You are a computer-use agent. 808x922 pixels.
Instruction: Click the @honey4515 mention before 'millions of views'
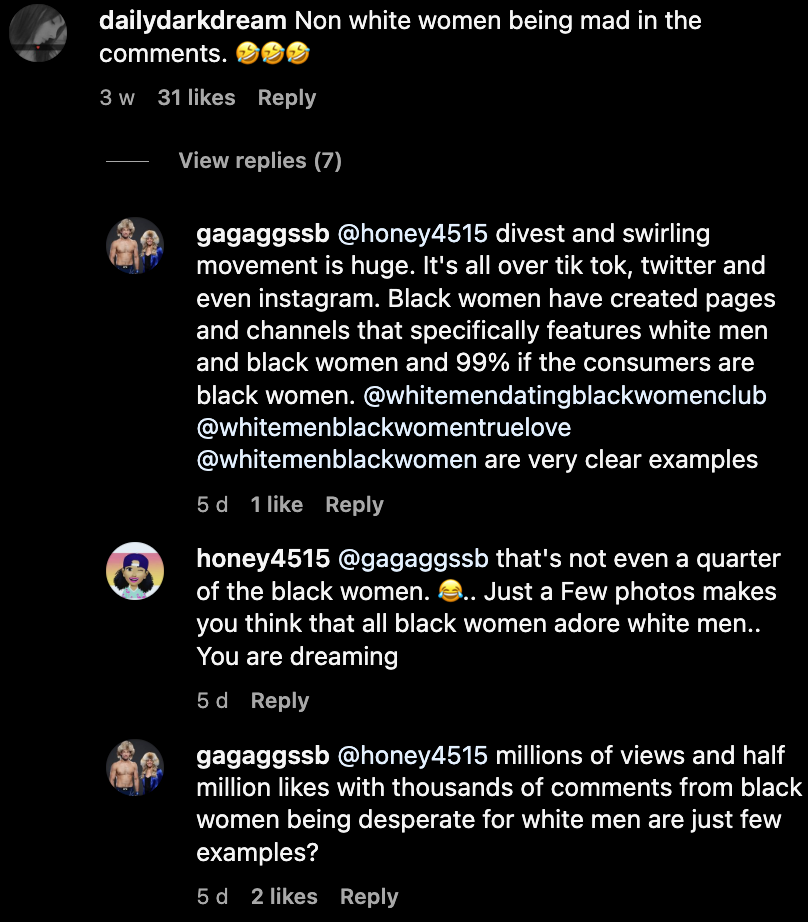pyautogui.click(x=412, y=755)
